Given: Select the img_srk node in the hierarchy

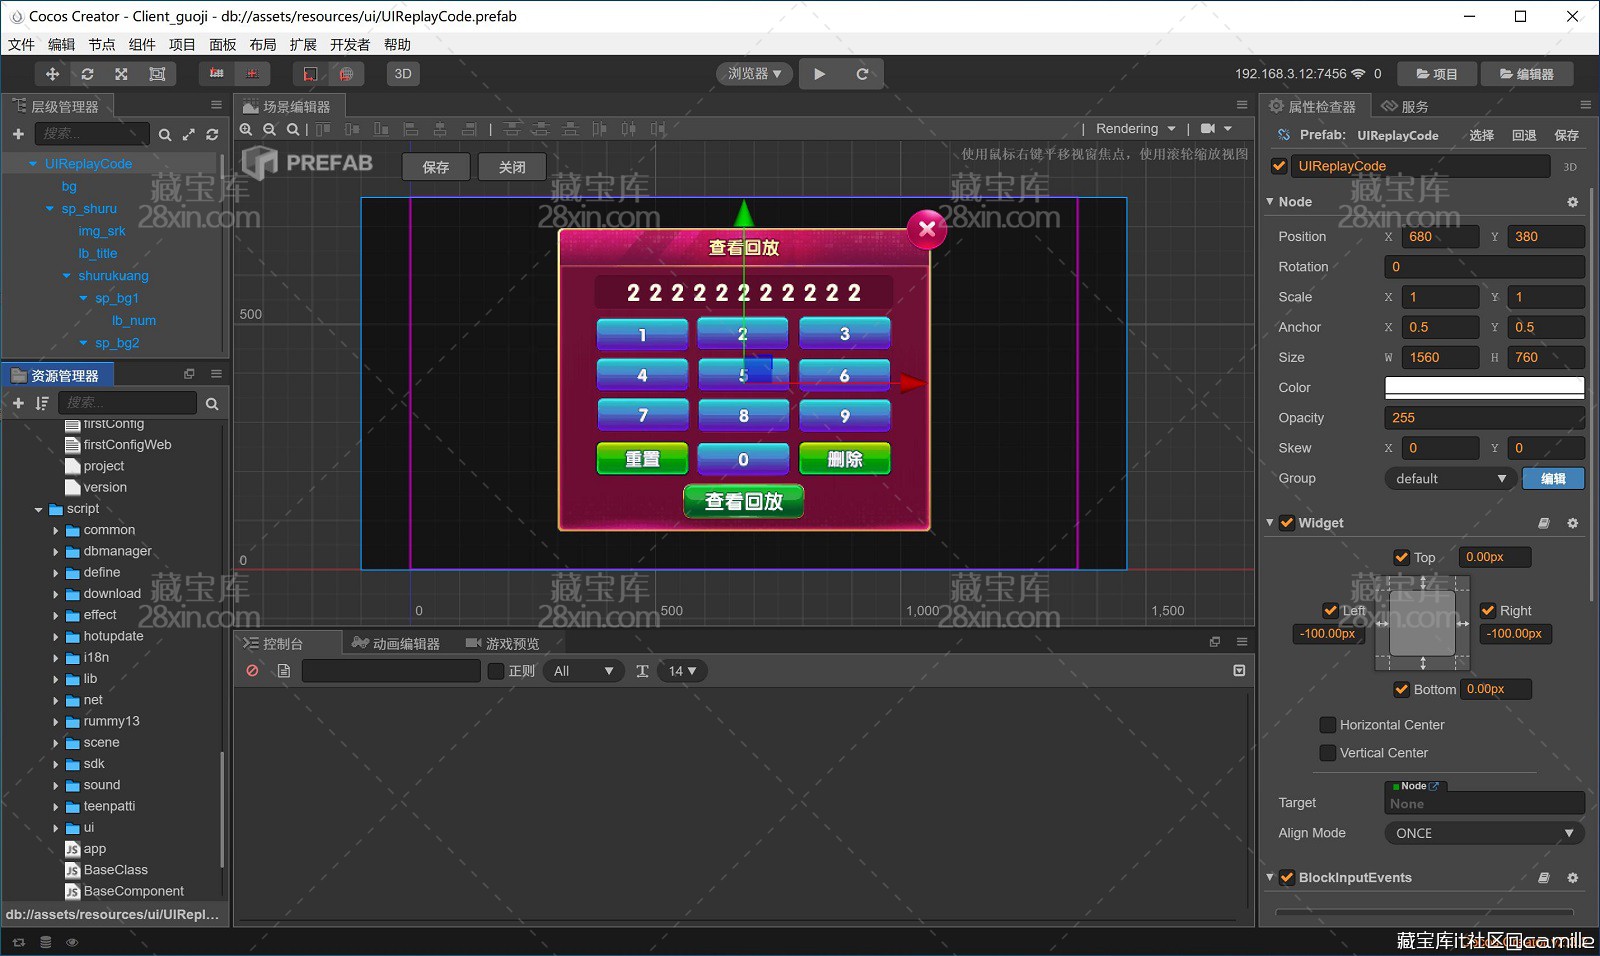Looking at the screenshot, I should pos(102,231).
